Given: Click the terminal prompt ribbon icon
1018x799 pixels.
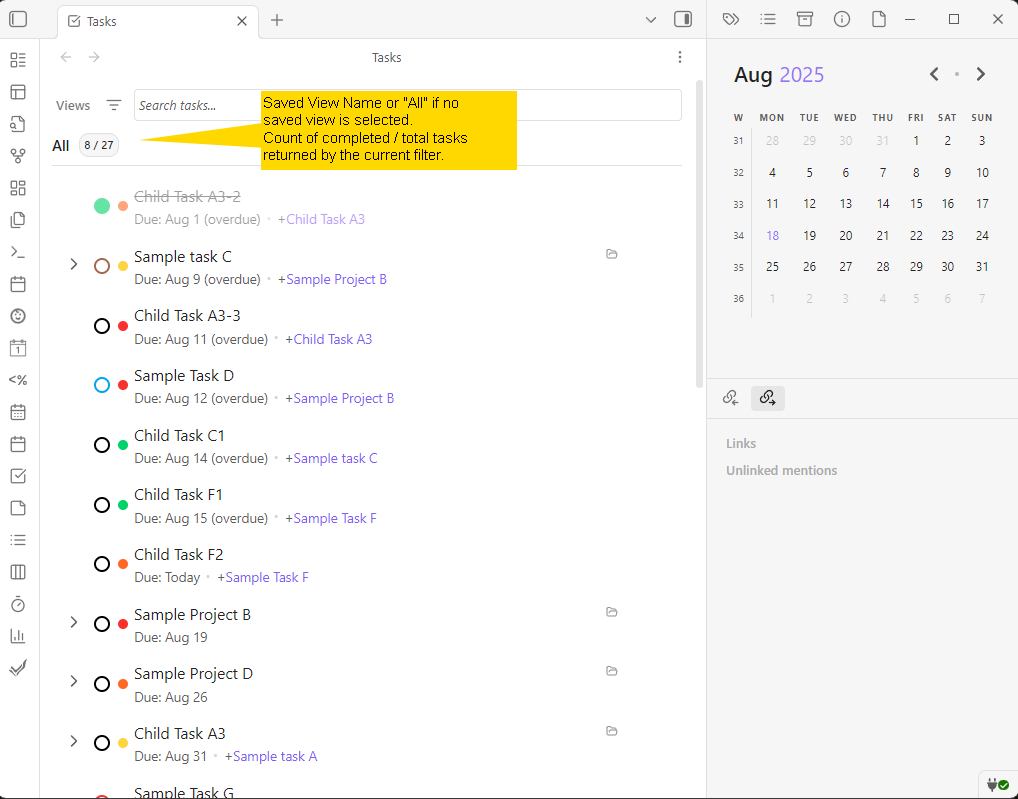Looking at the screenshot, I should pyautogui.click(x=18, y=252).
